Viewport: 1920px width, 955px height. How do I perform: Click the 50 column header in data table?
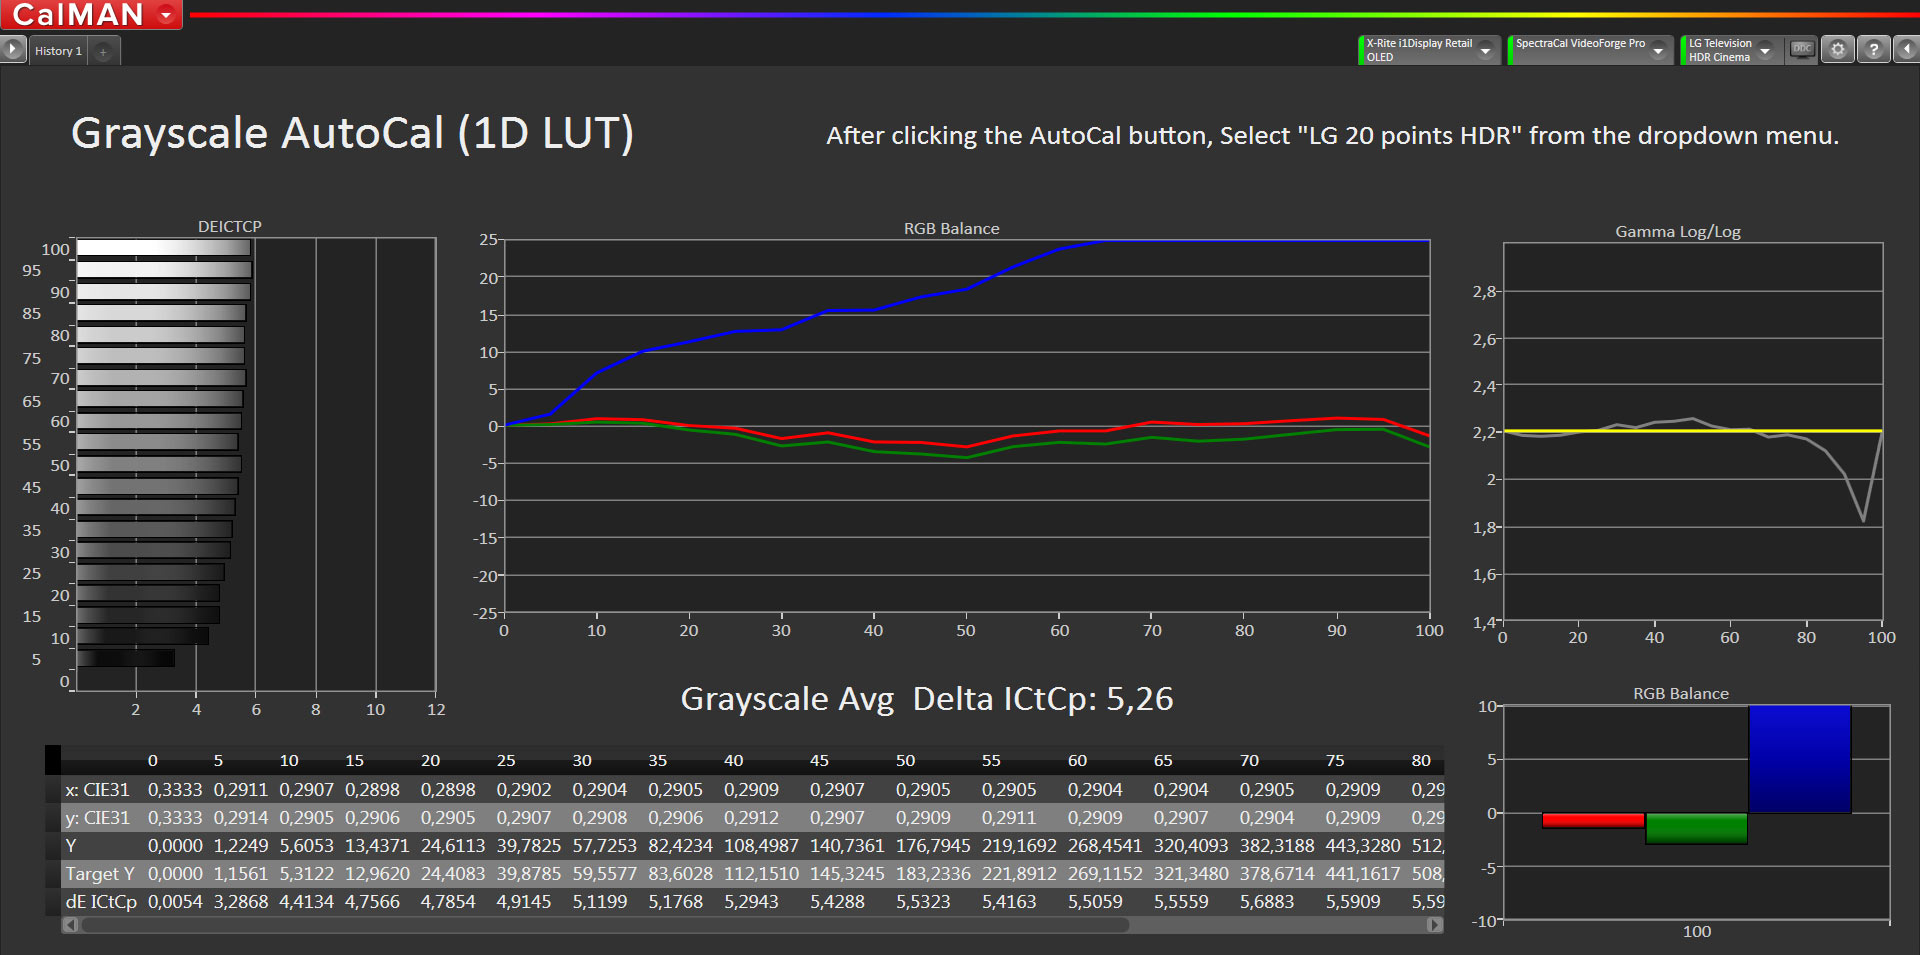[x=905, y=760]
